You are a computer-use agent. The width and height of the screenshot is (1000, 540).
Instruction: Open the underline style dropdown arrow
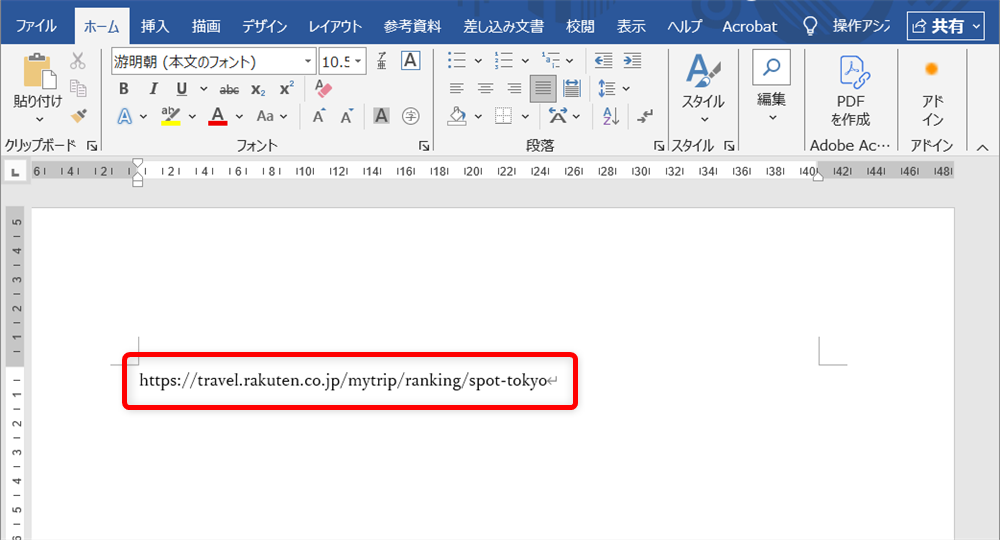click(203, 89)
